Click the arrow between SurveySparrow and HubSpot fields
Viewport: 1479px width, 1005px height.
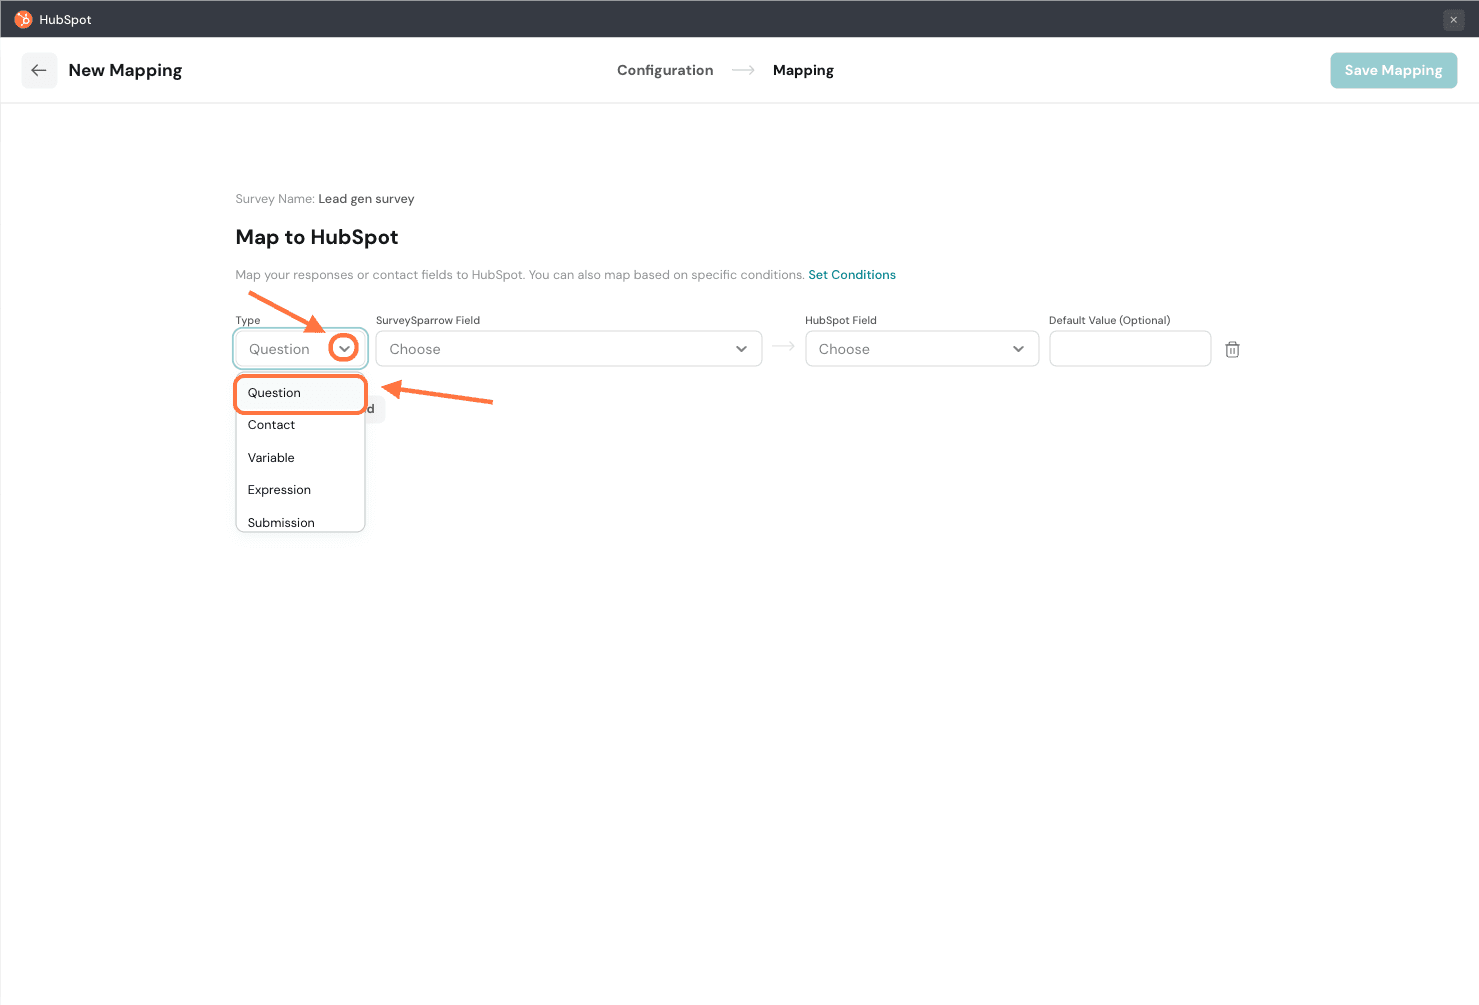coord(783,346)
